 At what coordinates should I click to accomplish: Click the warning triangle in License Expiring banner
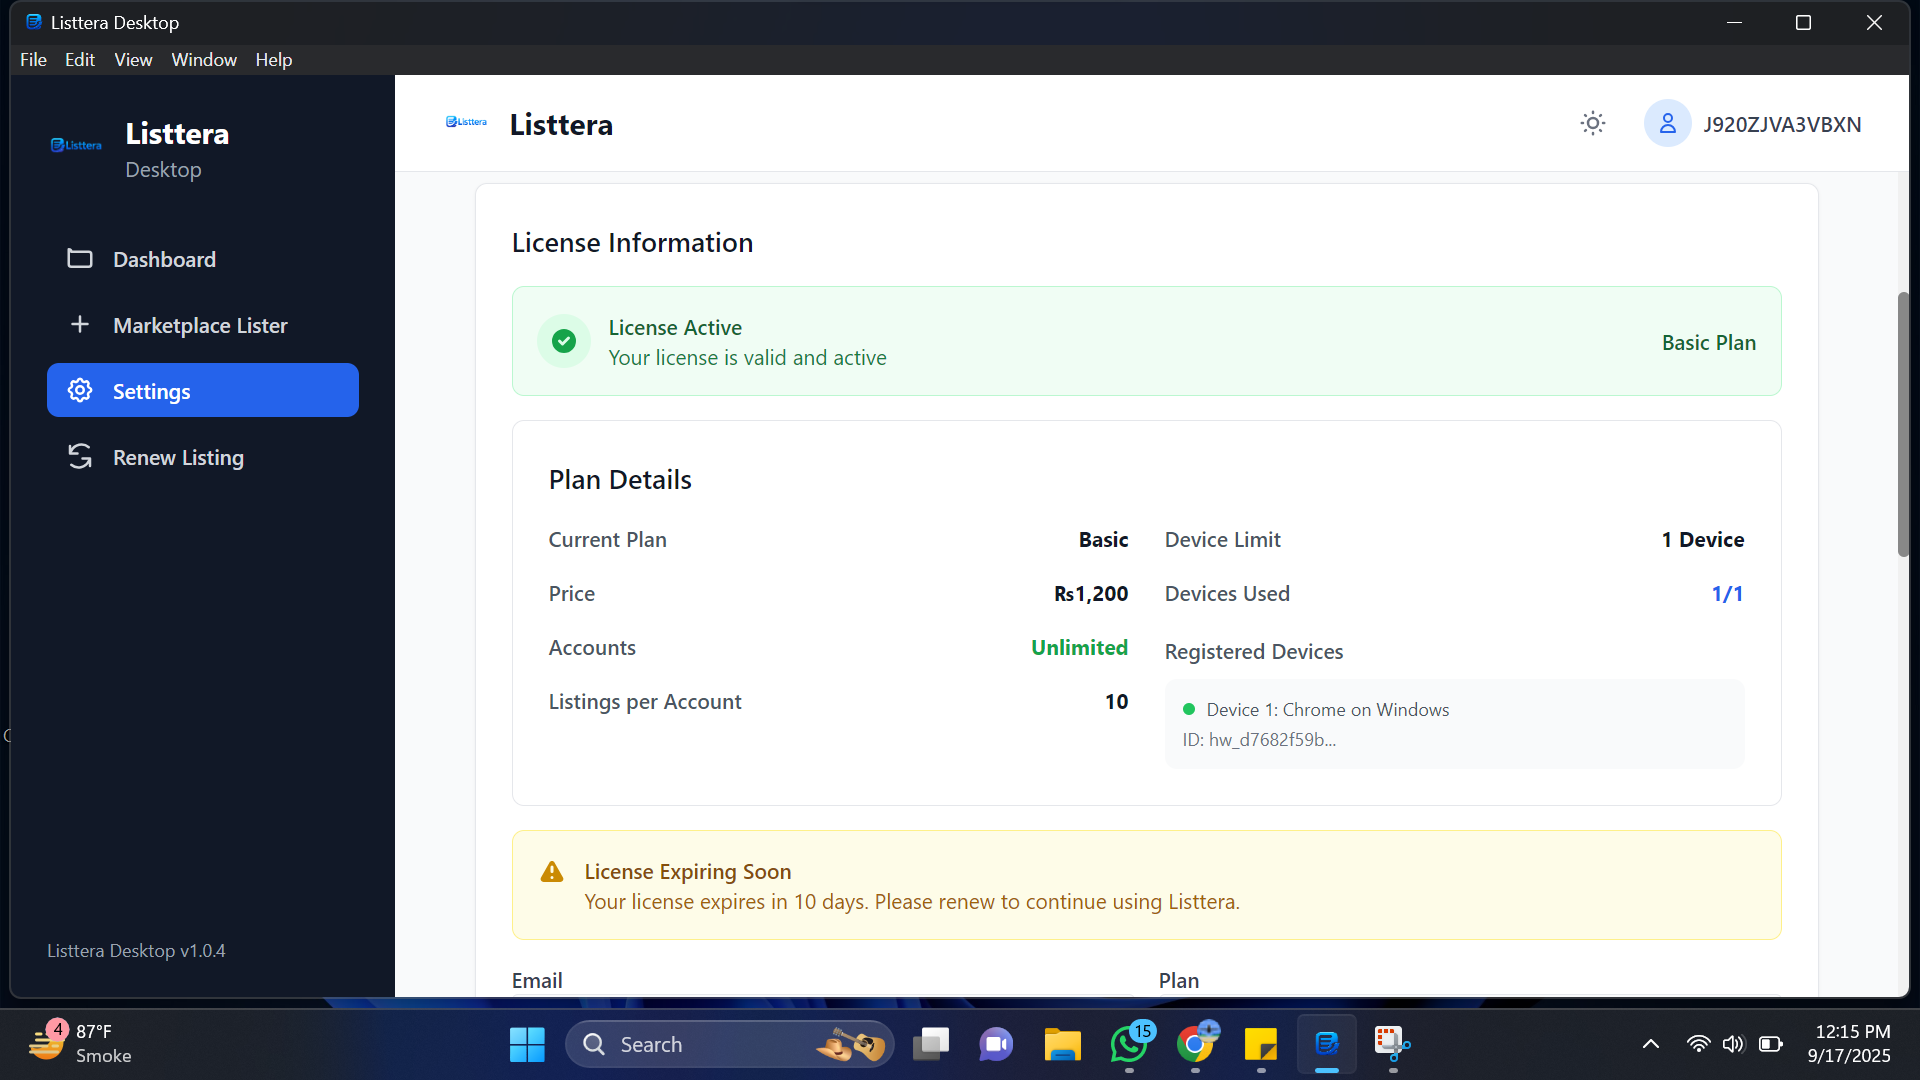(551, 871)
